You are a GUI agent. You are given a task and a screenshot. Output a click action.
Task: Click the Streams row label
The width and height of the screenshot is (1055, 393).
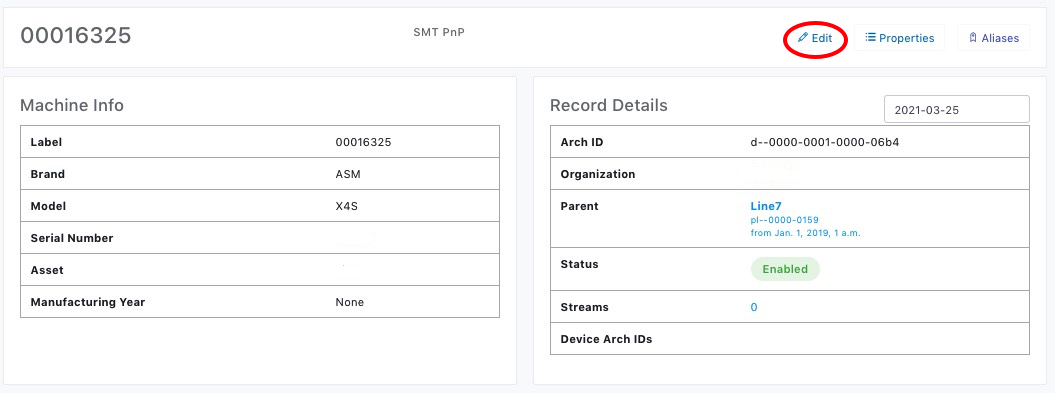pos(584,308)
